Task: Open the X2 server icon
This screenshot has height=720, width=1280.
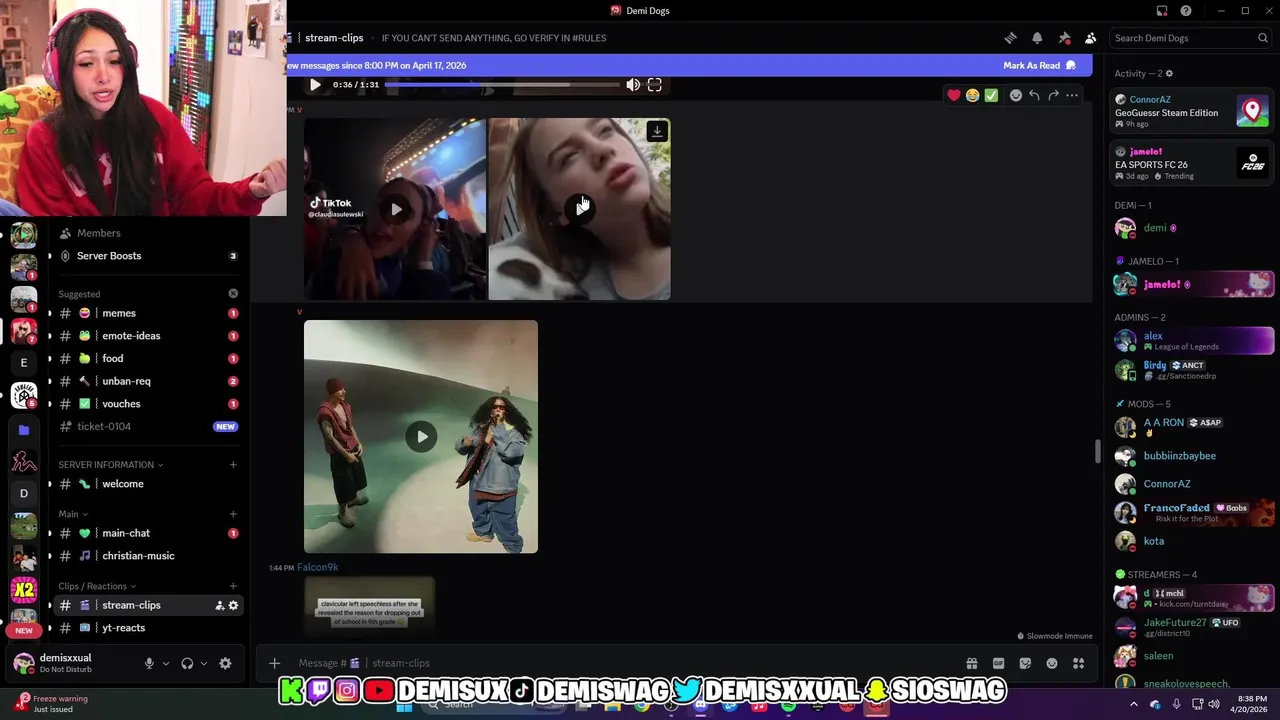Action: (x=24, y=589)
